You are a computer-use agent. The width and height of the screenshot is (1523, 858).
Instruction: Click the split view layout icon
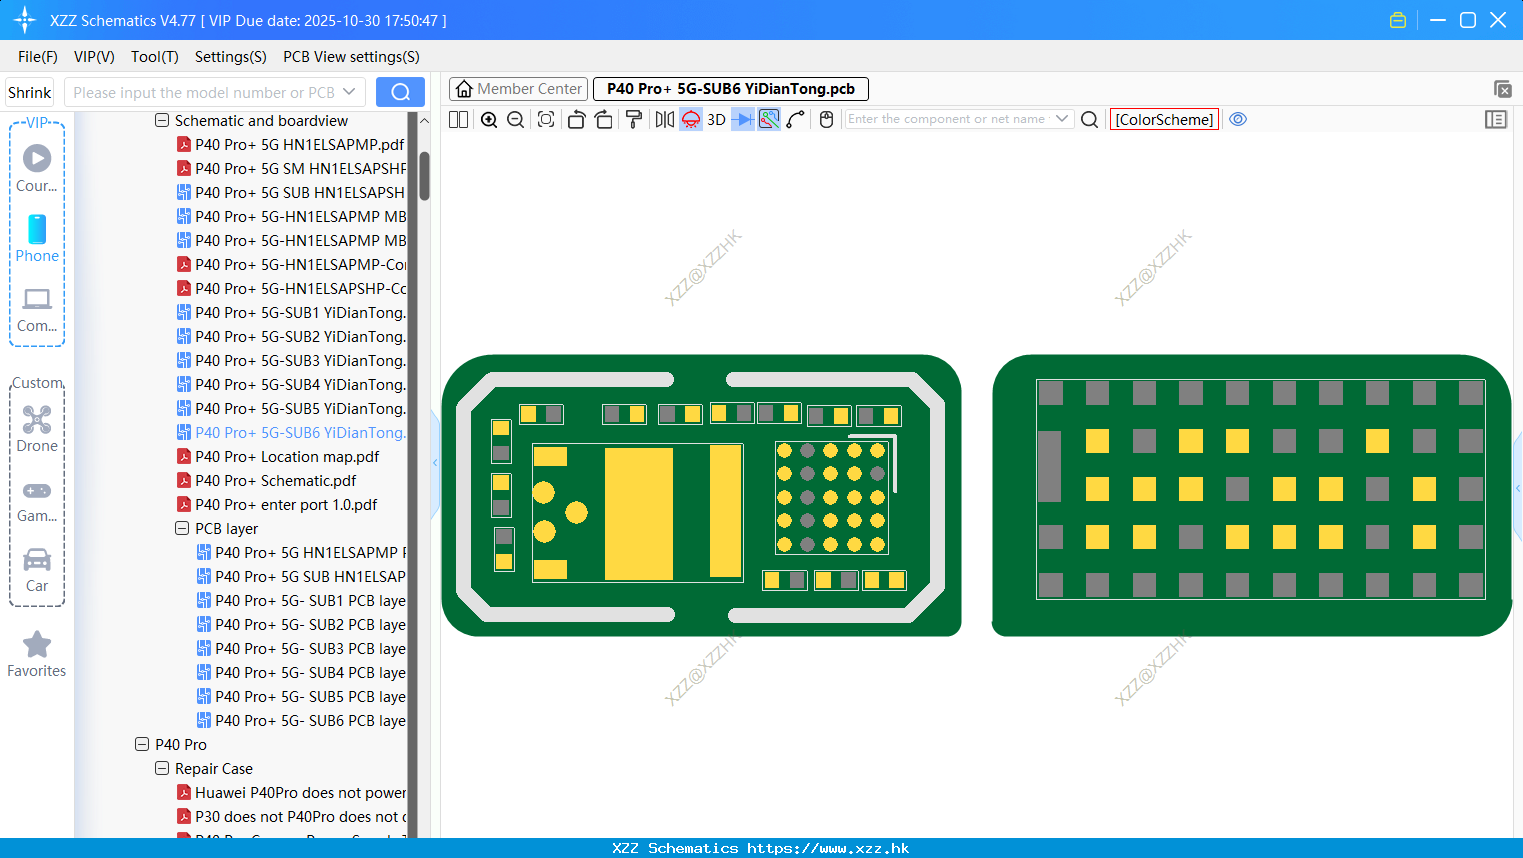pyautogui.click(x=458, y=120)
